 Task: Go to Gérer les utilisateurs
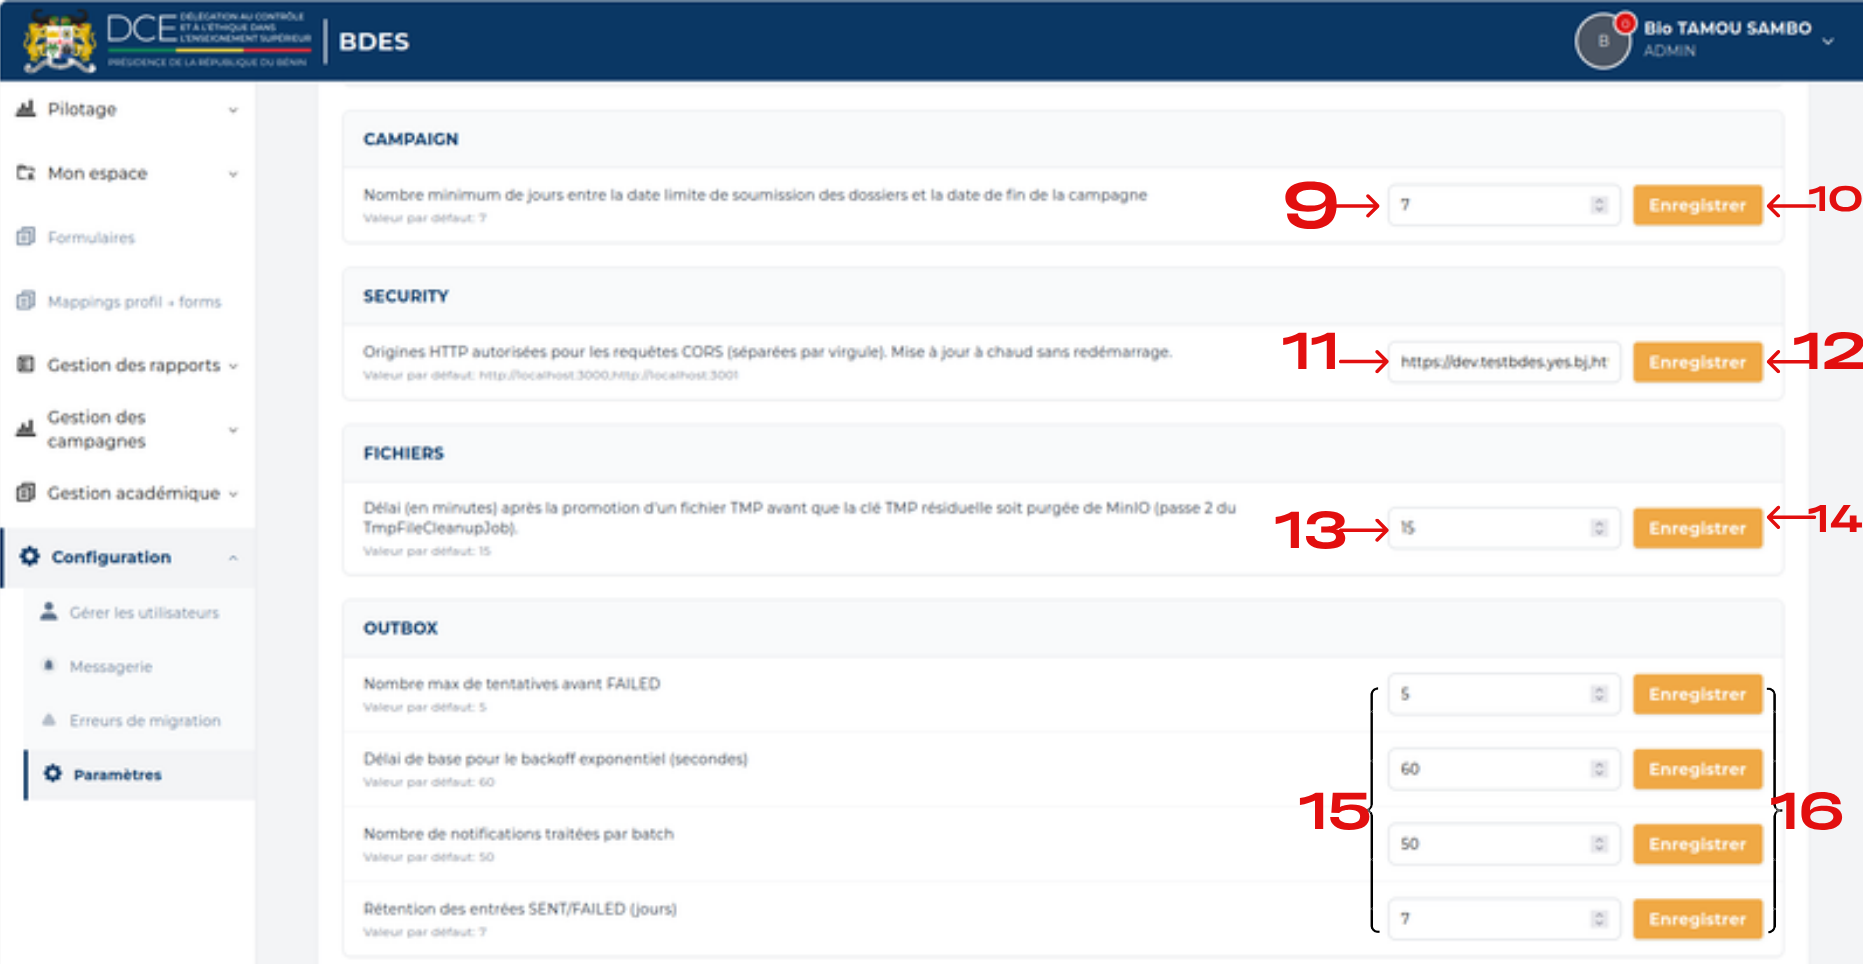[x=139, y=612]
